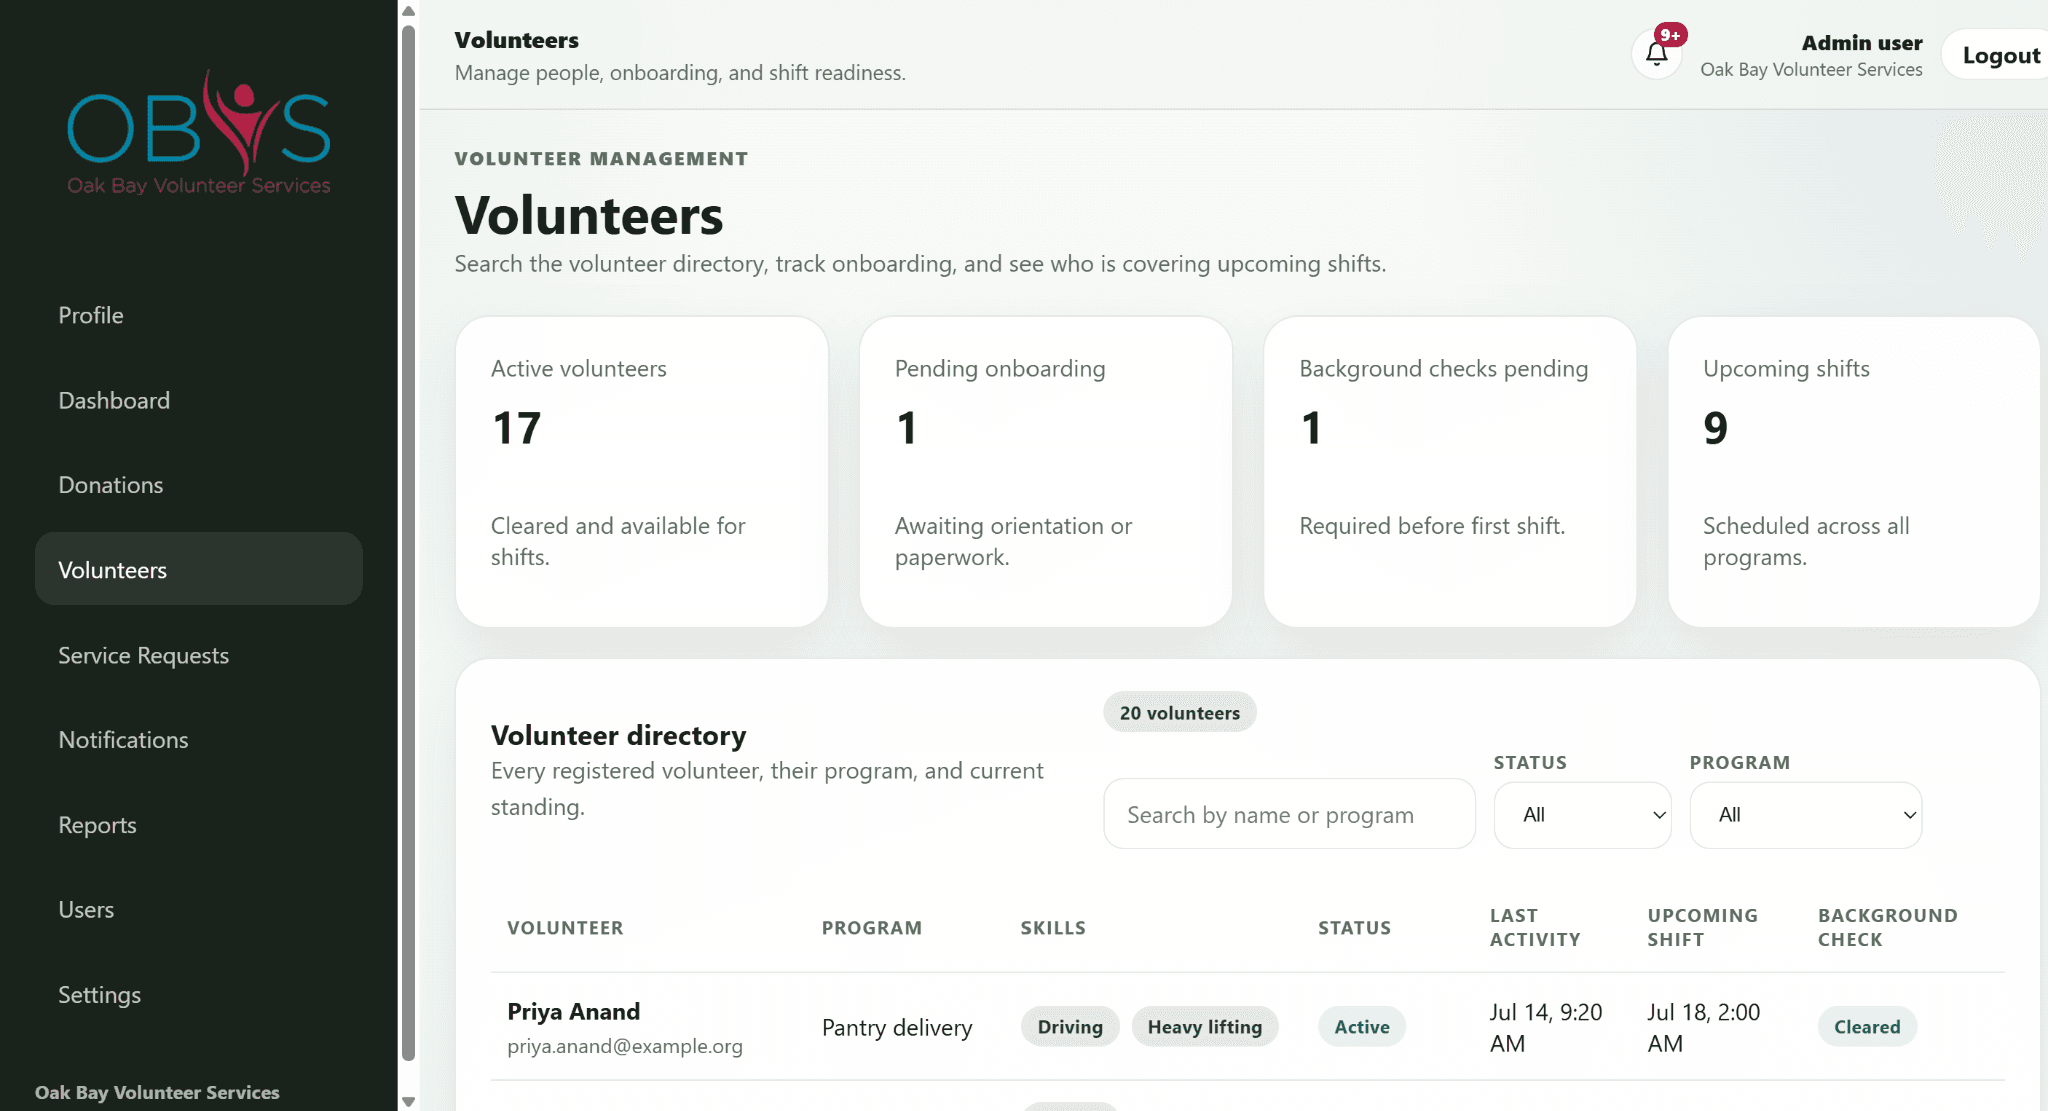Click the UPCOMING SHIFT column header
2048x1111 pixels.
[x=1702, y=928]
